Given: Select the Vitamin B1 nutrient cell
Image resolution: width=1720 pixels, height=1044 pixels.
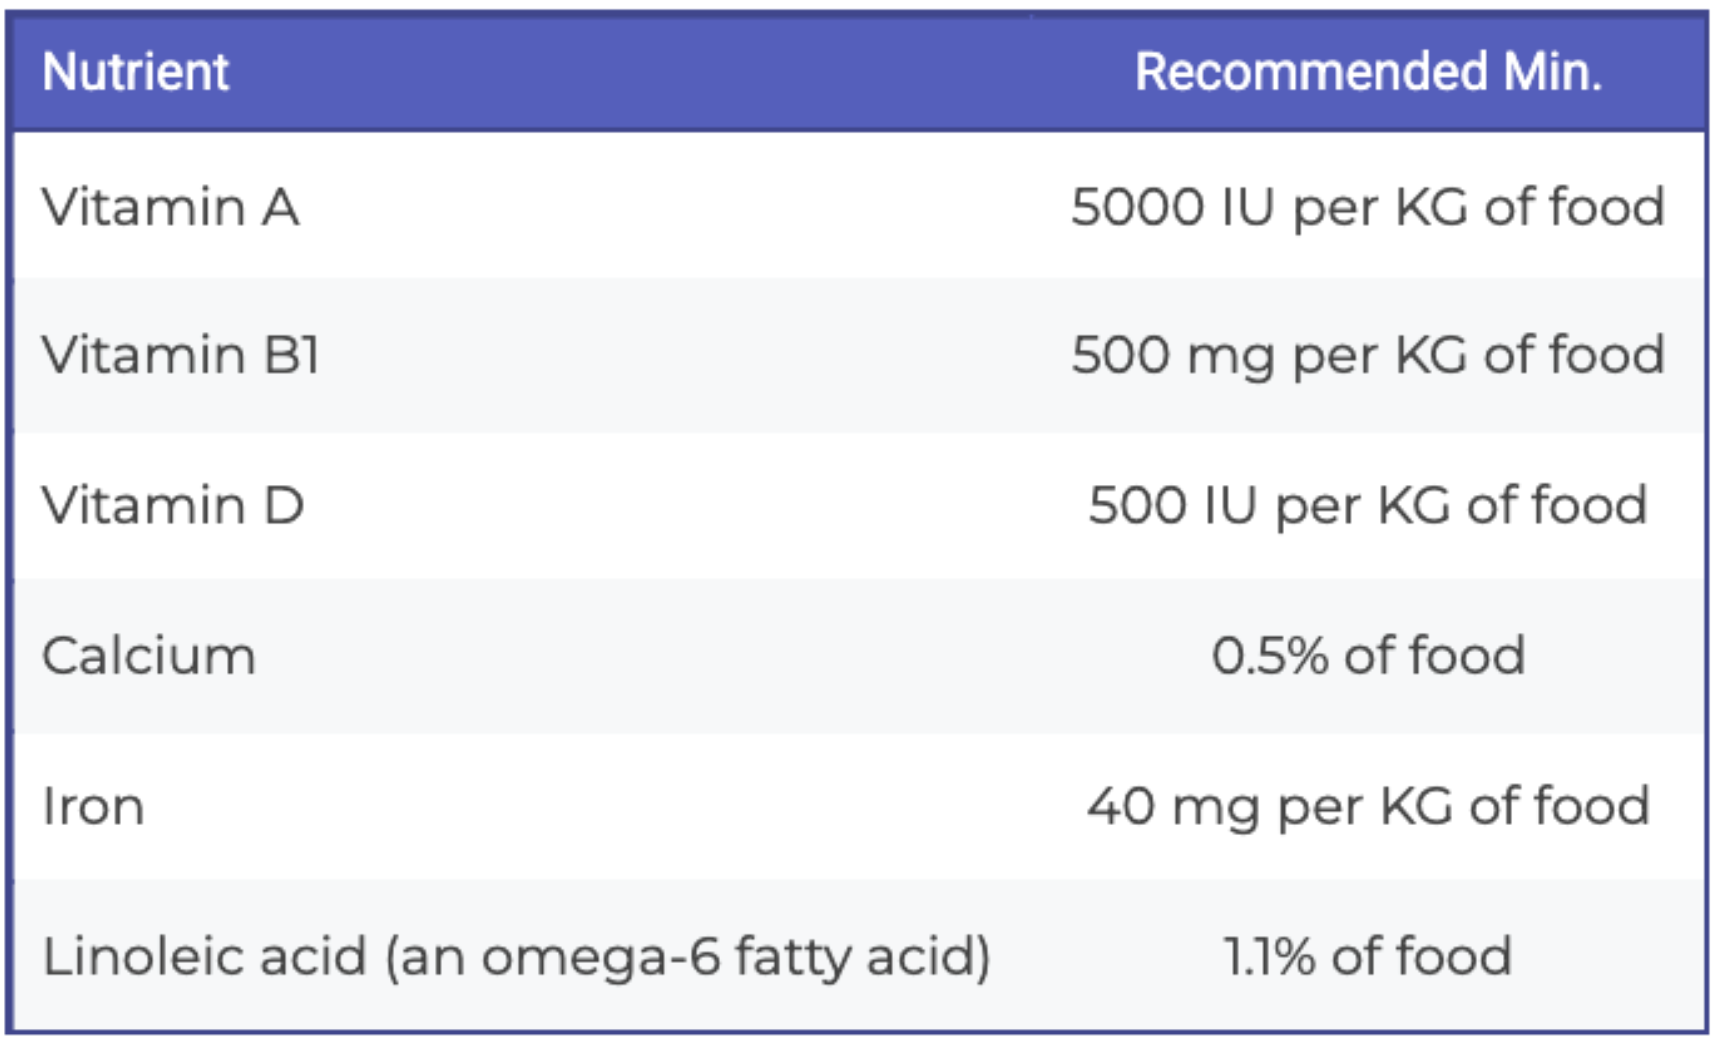Looking at the screenshot, I should click(x=180, y=356).
